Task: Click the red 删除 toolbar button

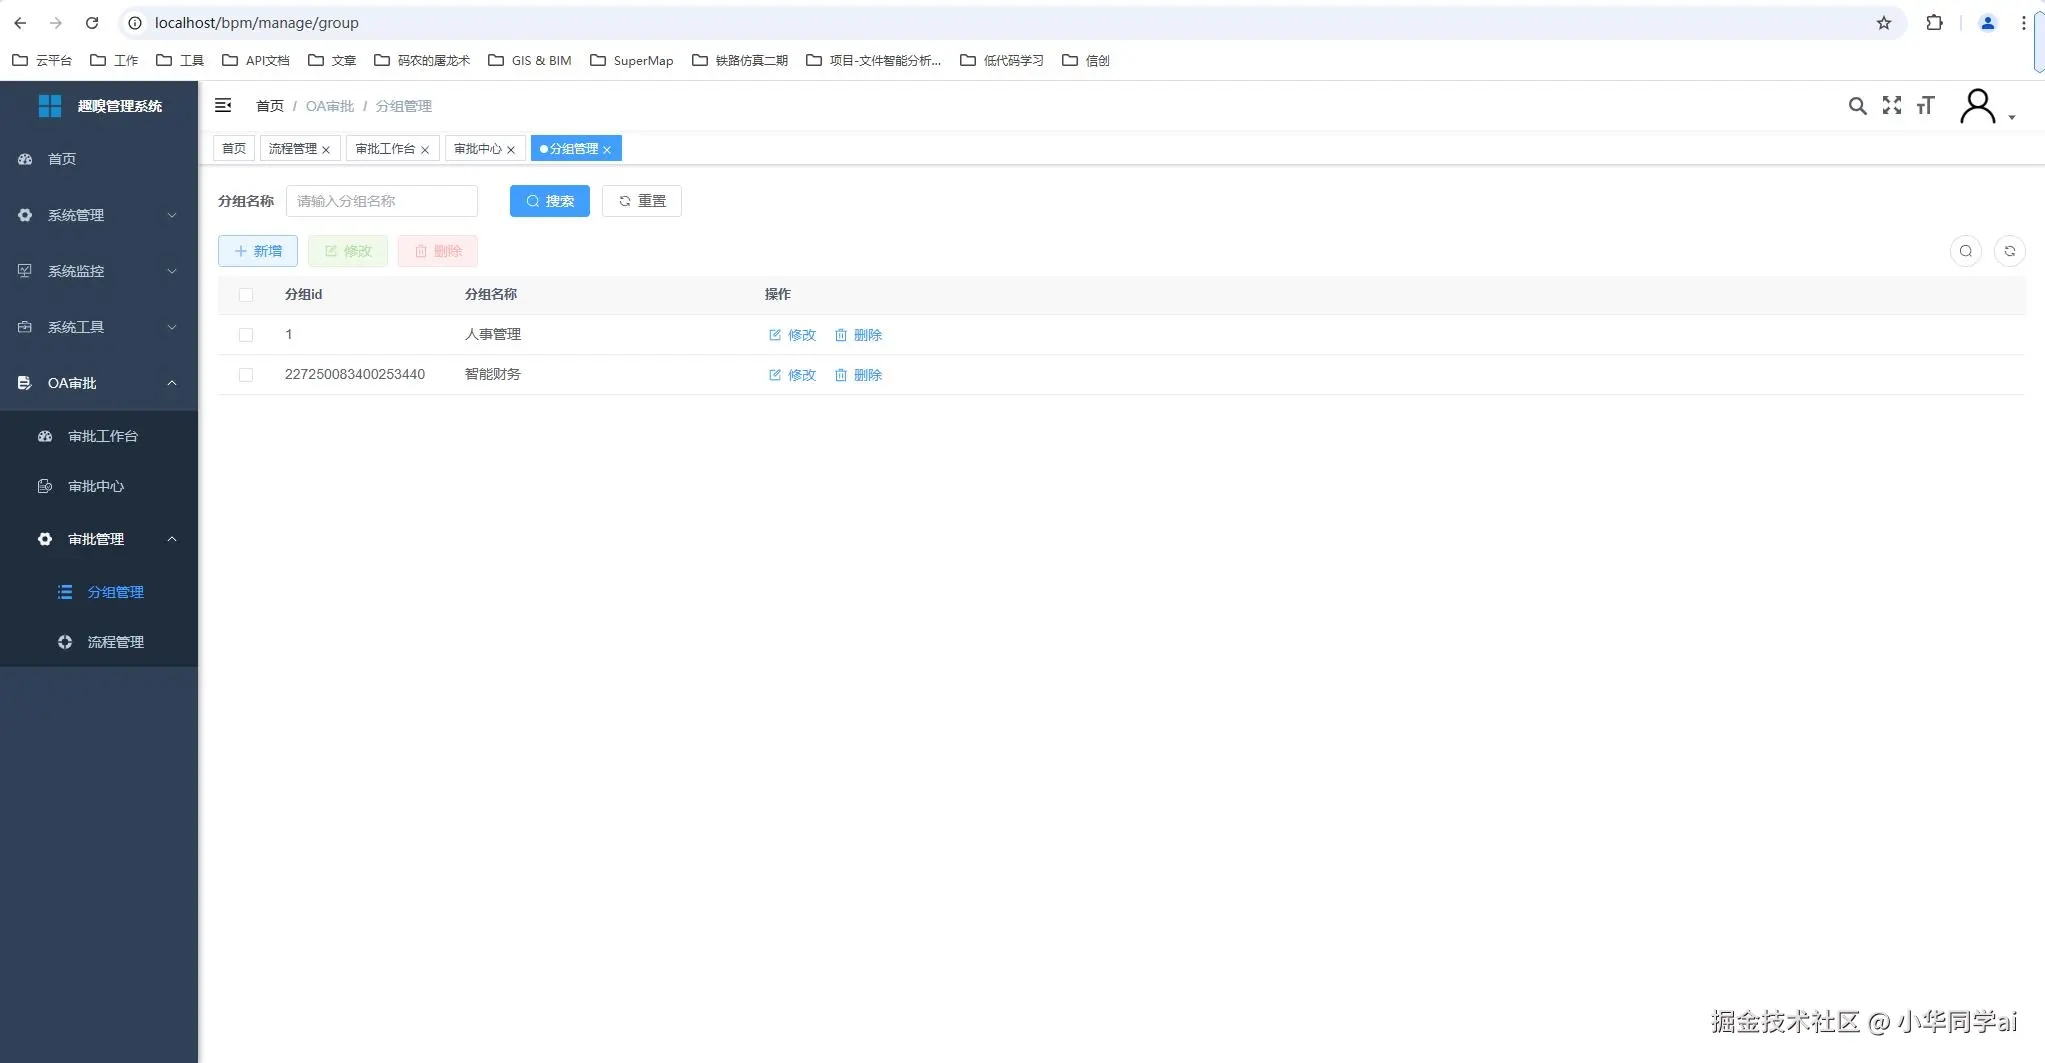Action: (438, 251)
